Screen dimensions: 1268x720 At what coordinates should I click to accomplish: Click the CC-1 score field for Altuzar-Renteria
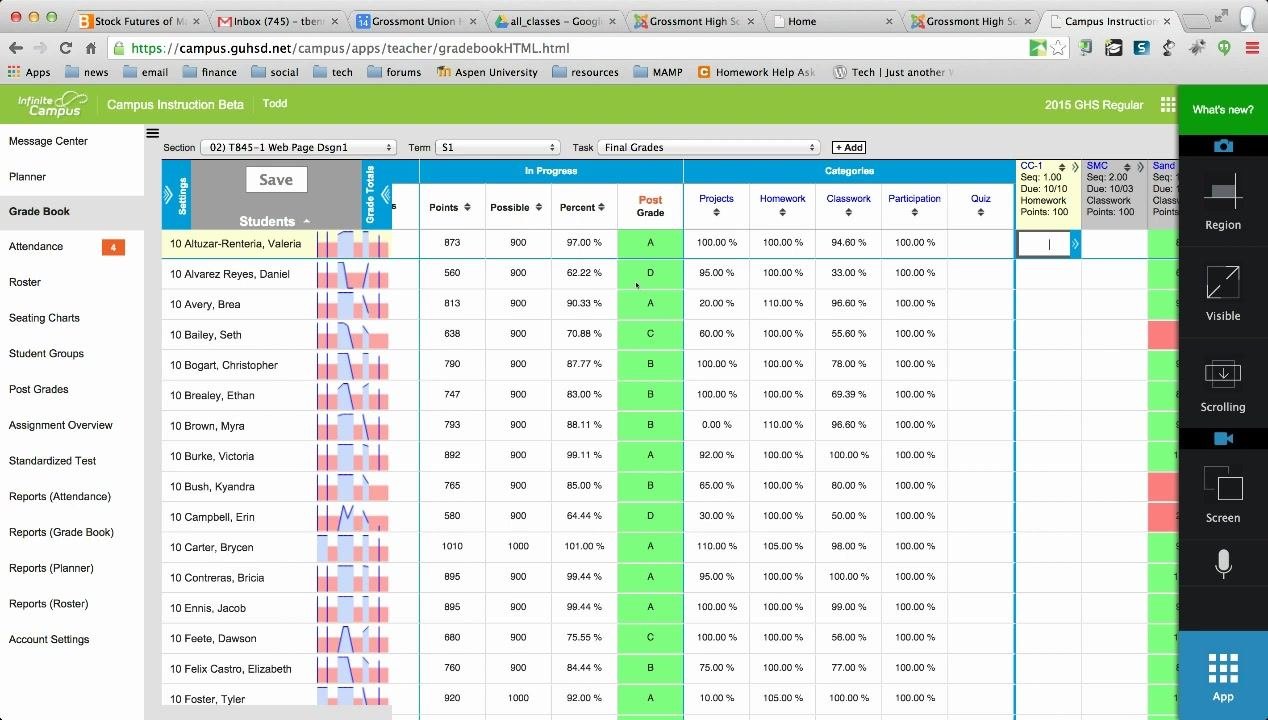[x=1044, y=244]
